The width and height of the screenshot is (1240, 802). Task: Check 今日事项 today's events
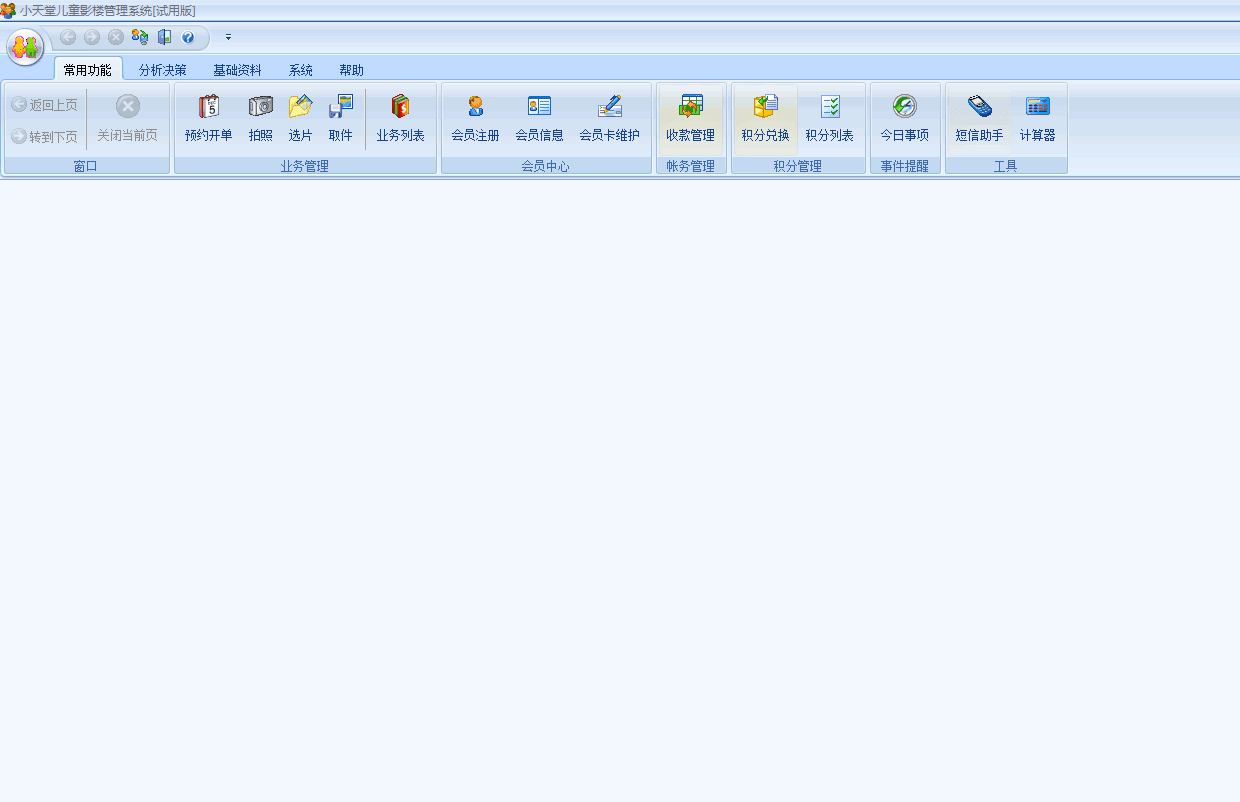click(904, 118)
